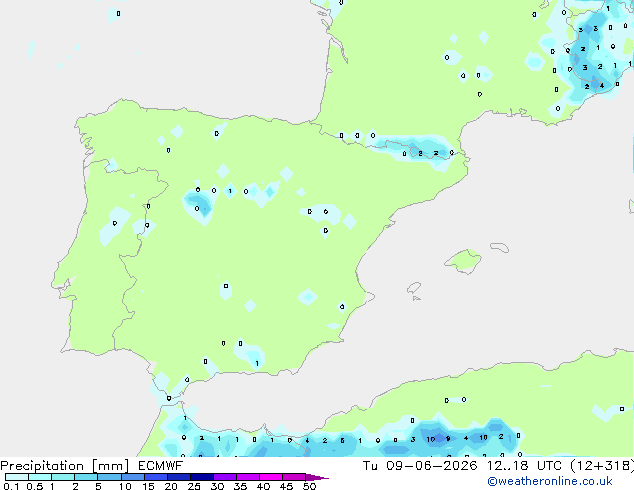
Task: Click legend swatch between 0.5 and 1
Action: tap(40, 477)
